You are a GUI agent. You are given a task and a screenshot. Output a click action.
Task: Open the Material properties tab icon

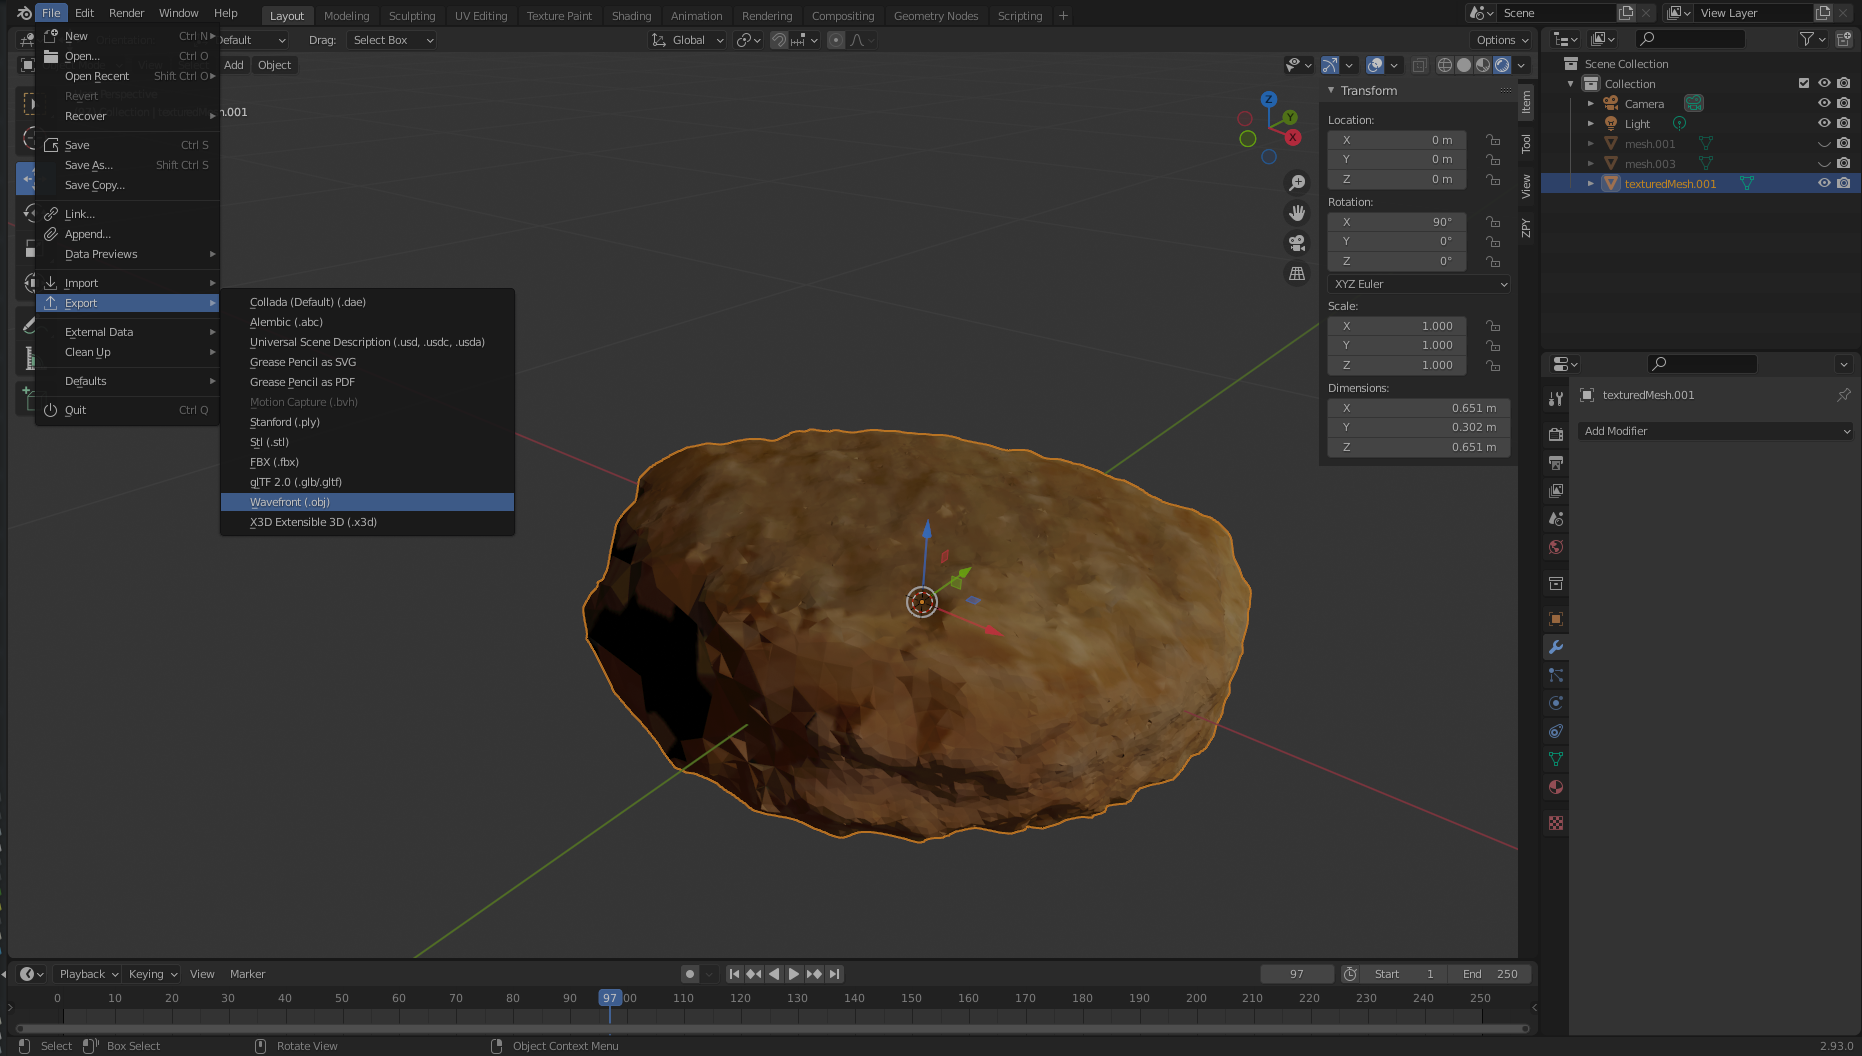pyautogui.click(x=1556, y=787)
